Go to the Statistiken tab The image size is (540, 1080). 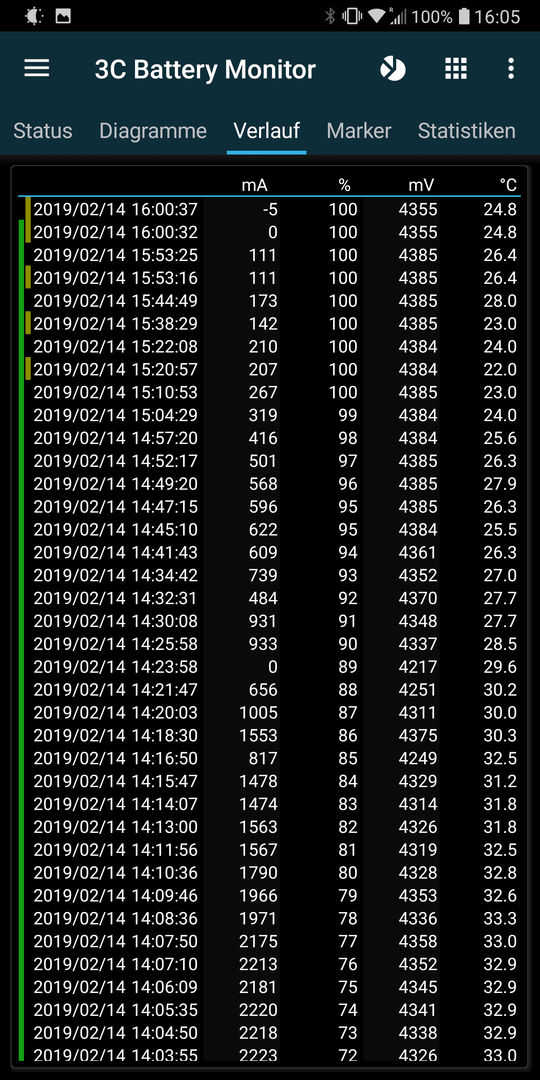click(x=466, y=131)
